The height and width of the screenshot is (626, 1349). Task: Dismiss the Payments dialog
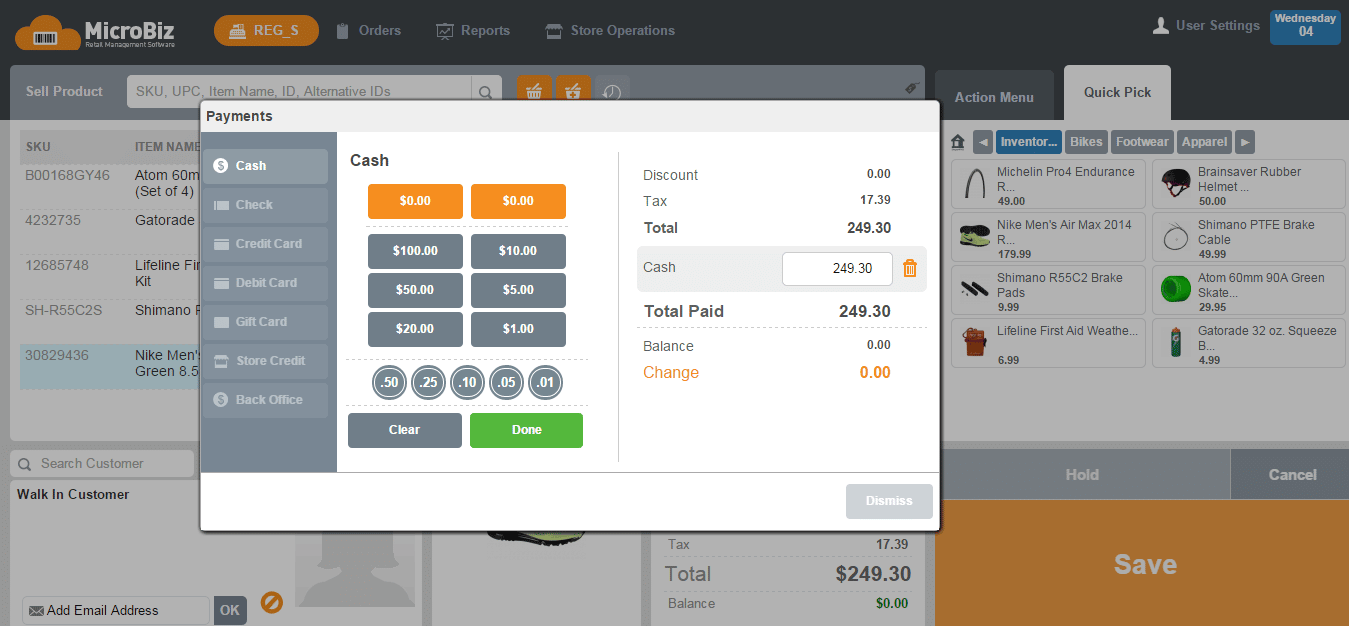point(889,501)
